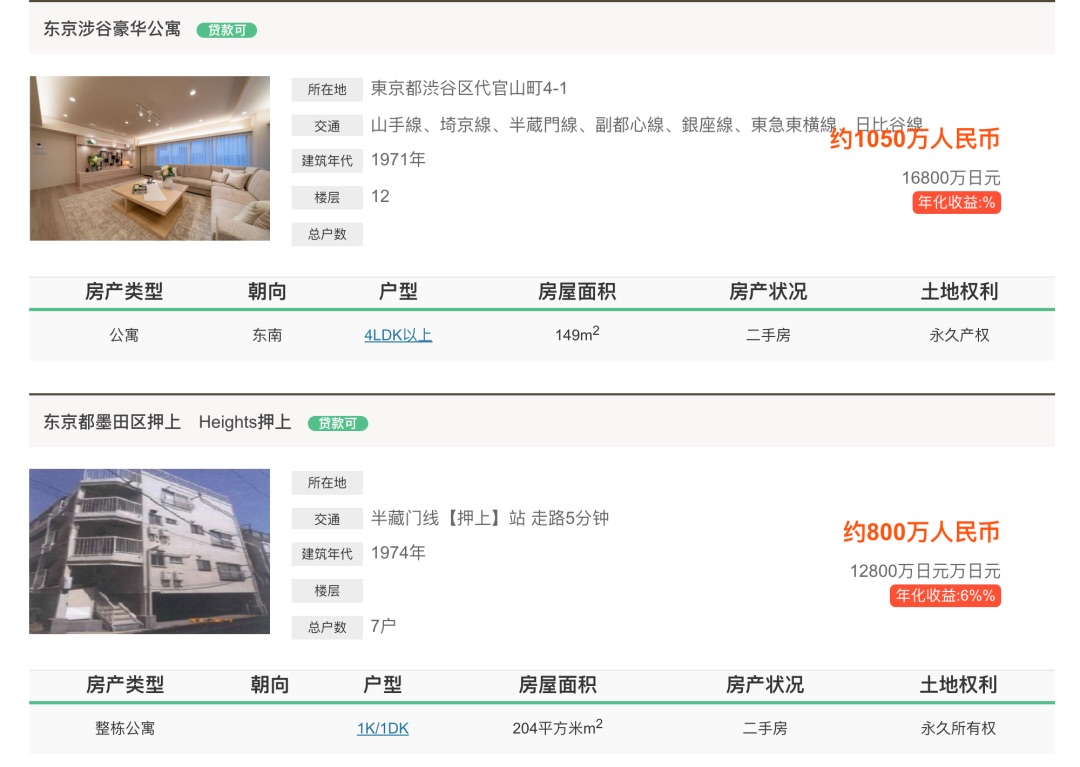Image resolution: width=1080 pixels, height=767 pixels.
Task: Click the price 约800万人民币
Action: point(922,532)
